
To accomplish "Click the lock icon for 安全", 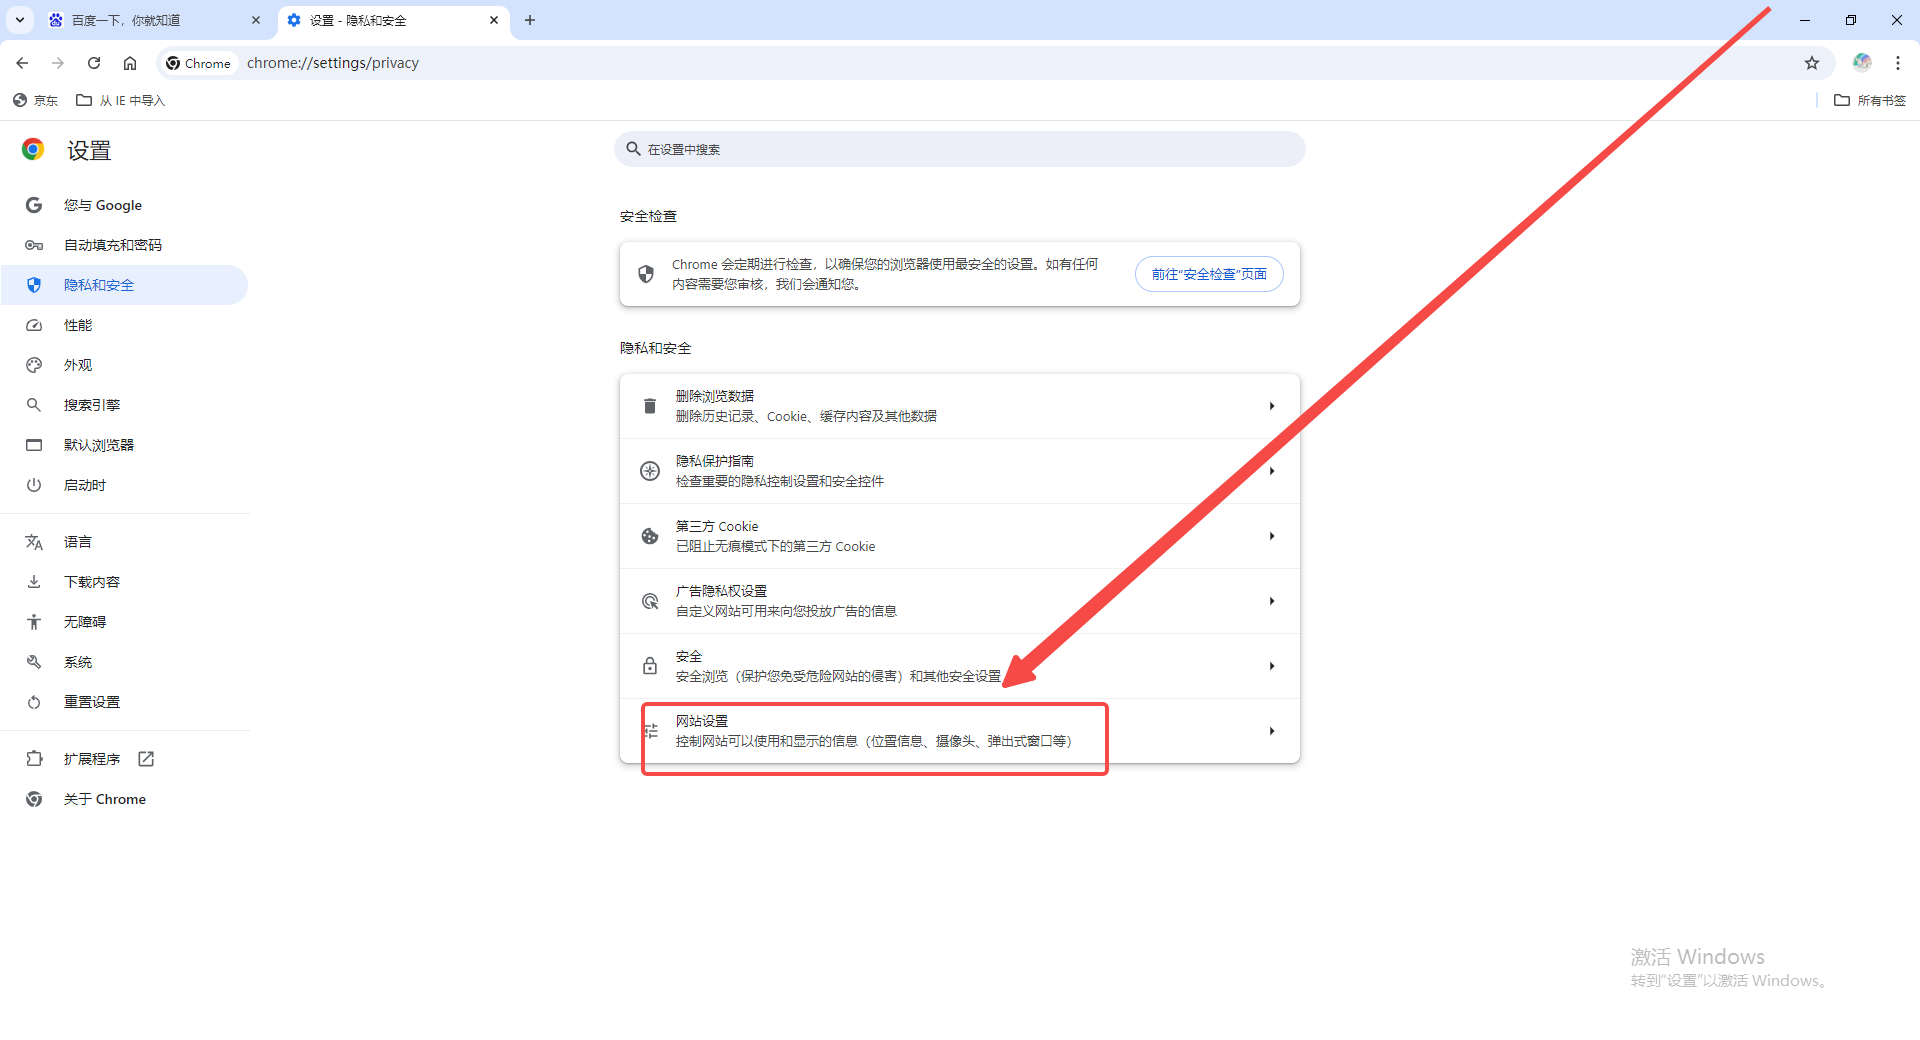I will 650,666.
